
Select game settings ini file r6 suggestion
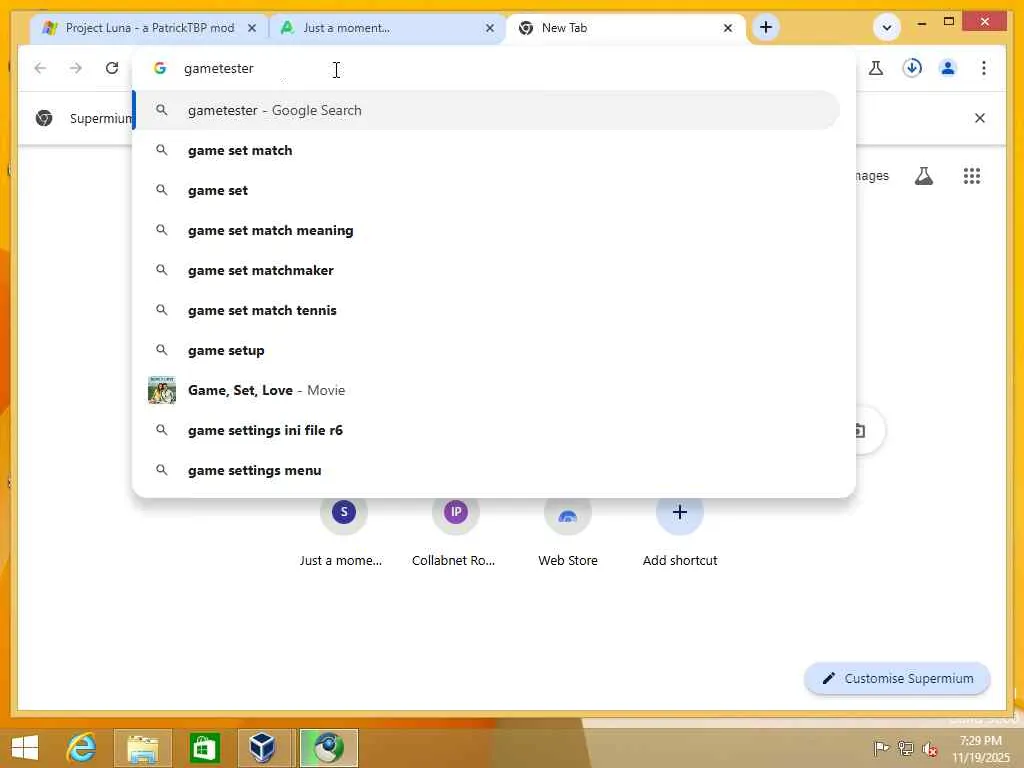point(486,430)
